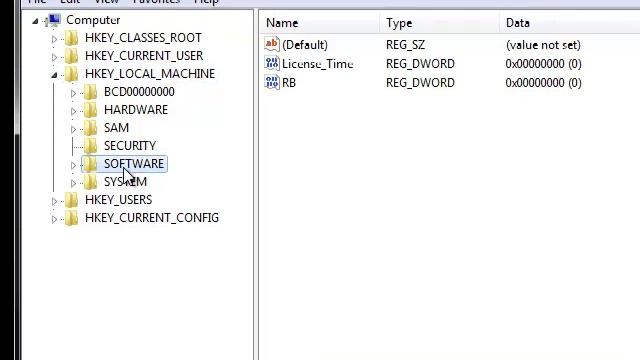Select the Computer tree label
This screenshot has height=360, width=640.
coord(93,20)
